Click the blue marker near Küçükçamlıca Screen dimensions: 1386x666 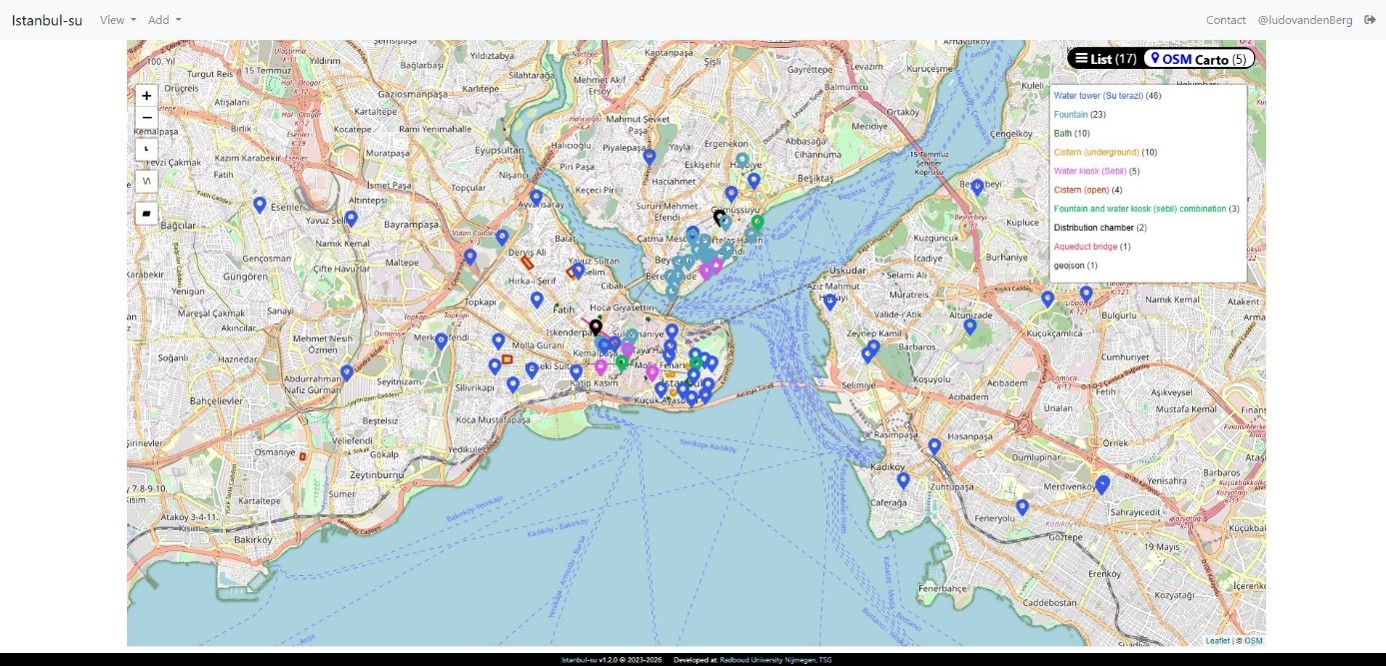click(x=1048, y=298)
